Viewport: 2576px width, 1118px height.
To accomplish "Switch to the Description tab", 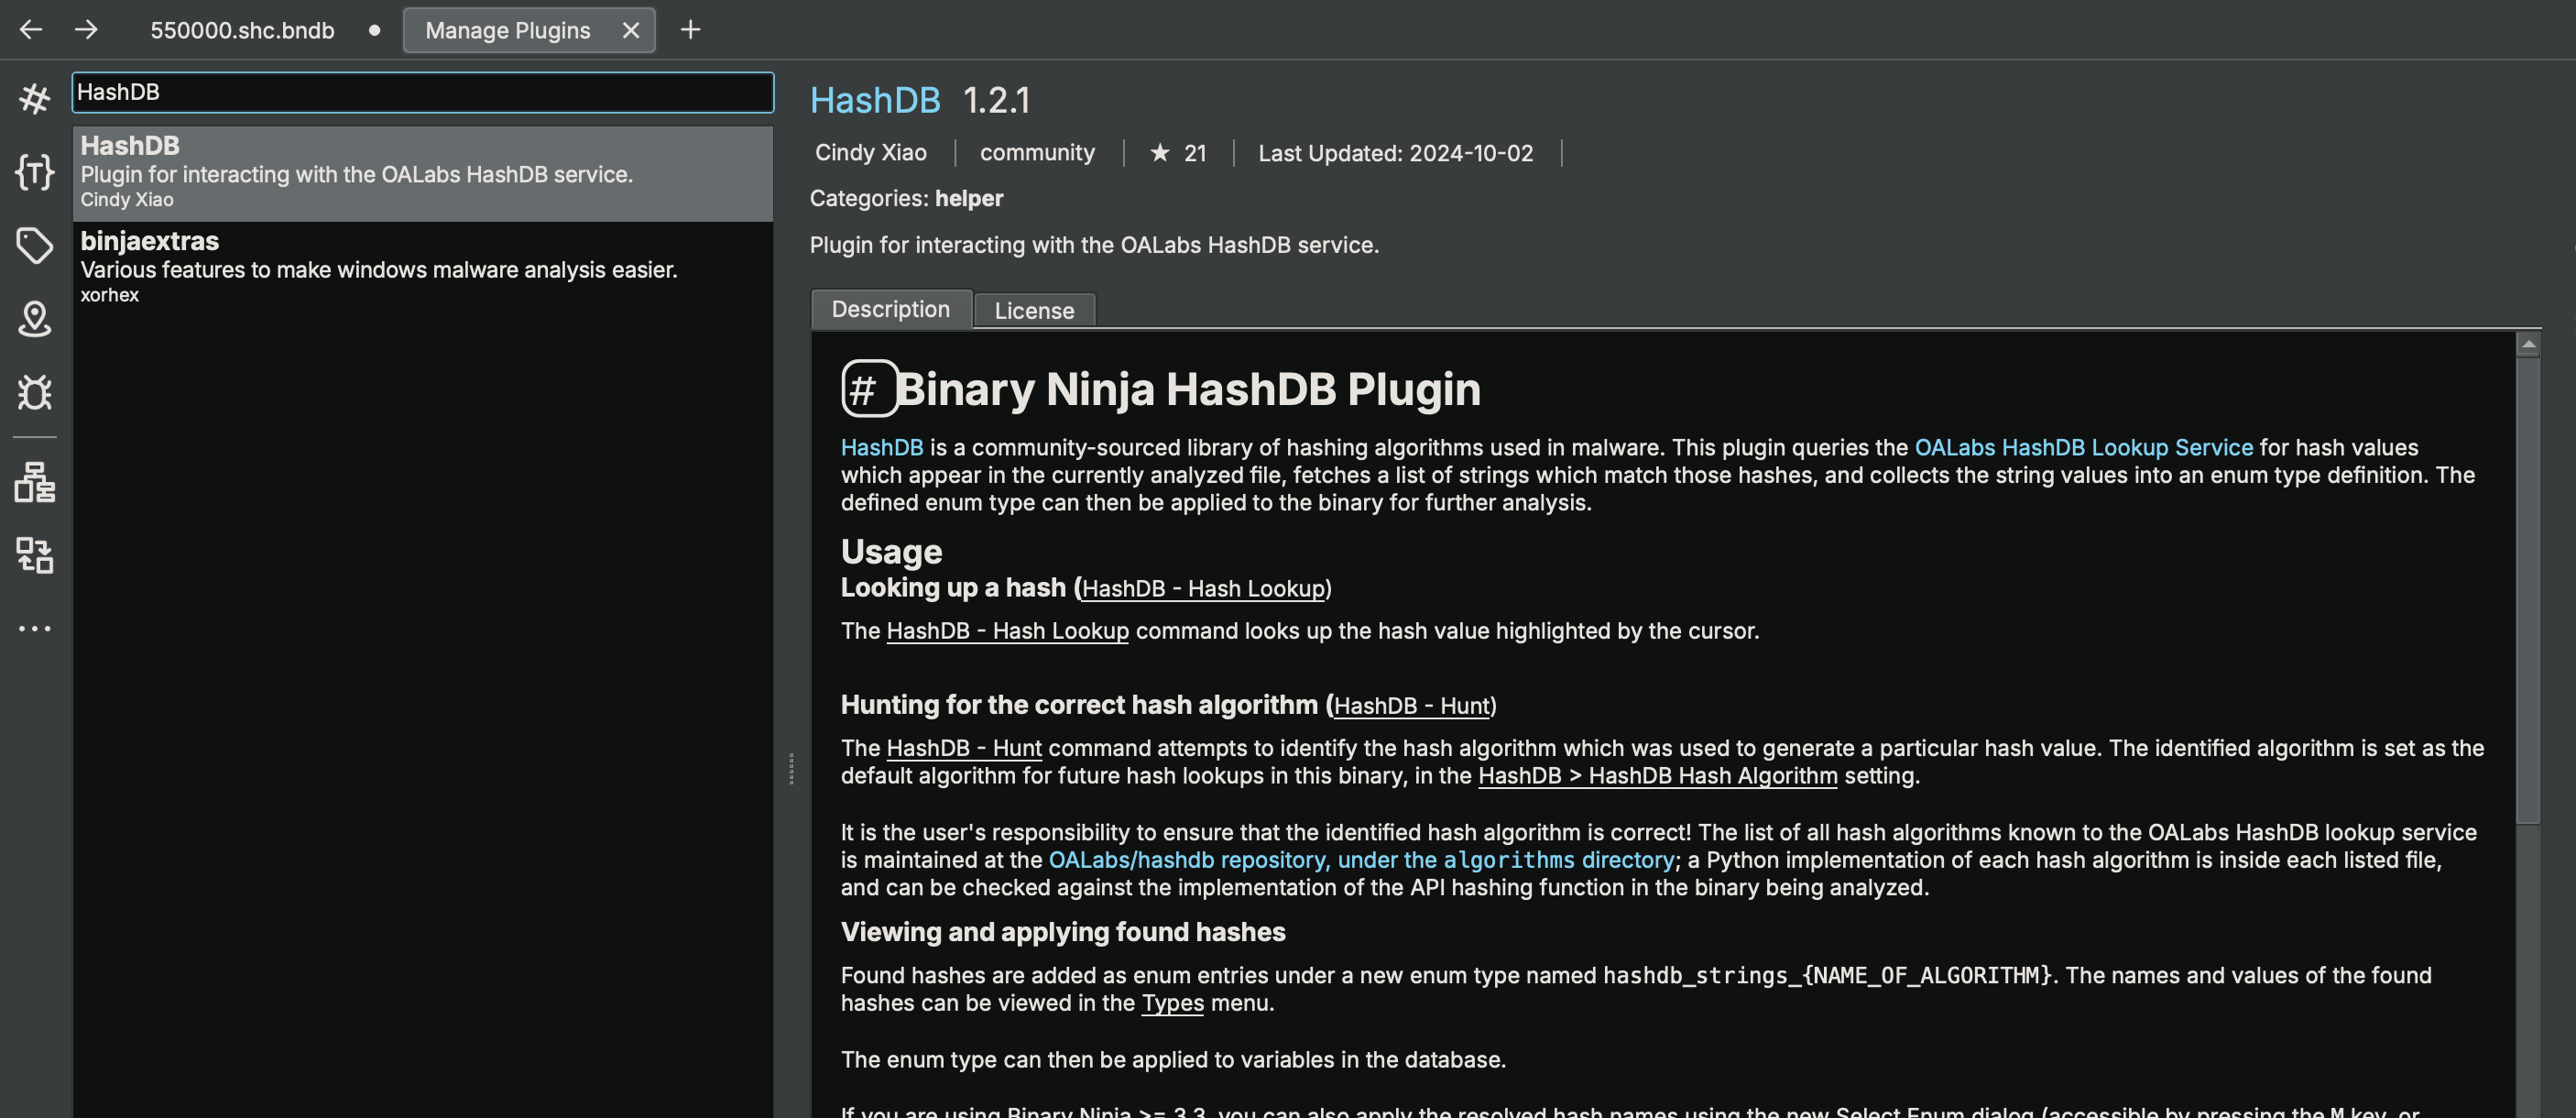I will click(891, 309).
